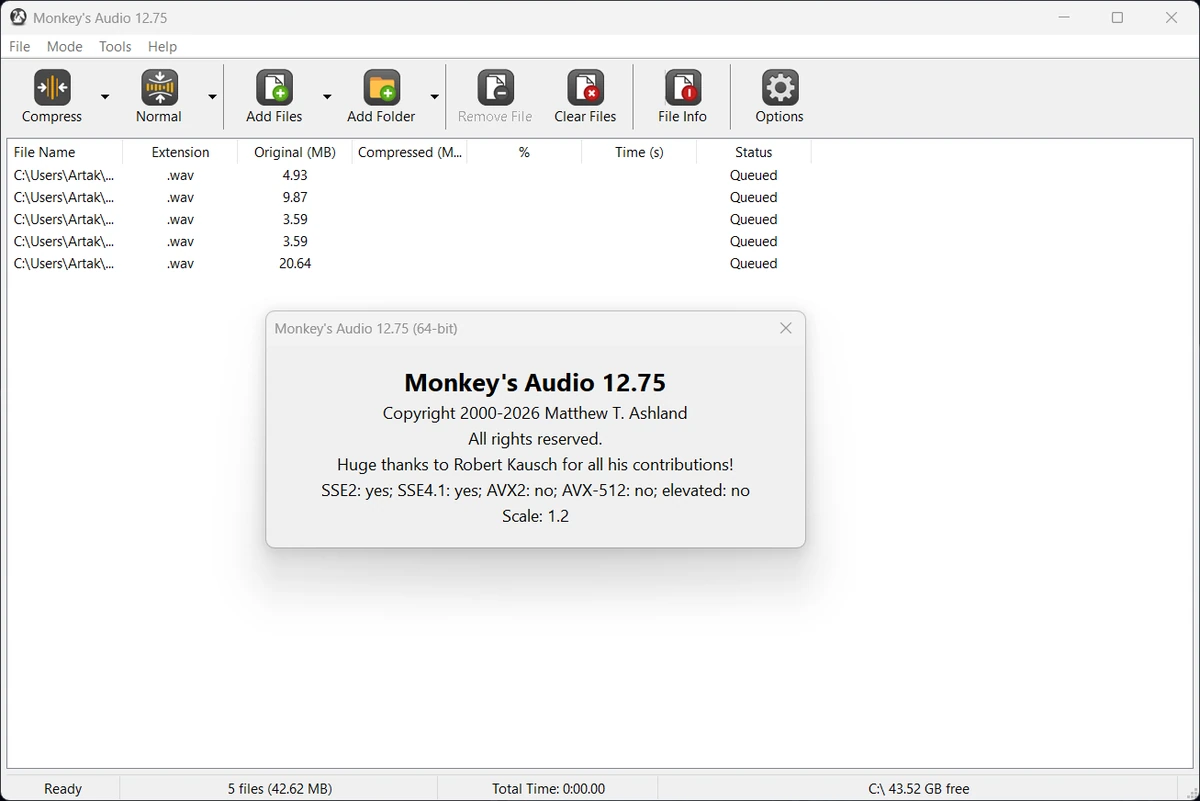Screen dimensions: 1200x801
Task: Click the 'Scale: 1.2' text in dialog
Action: (535, 516)
